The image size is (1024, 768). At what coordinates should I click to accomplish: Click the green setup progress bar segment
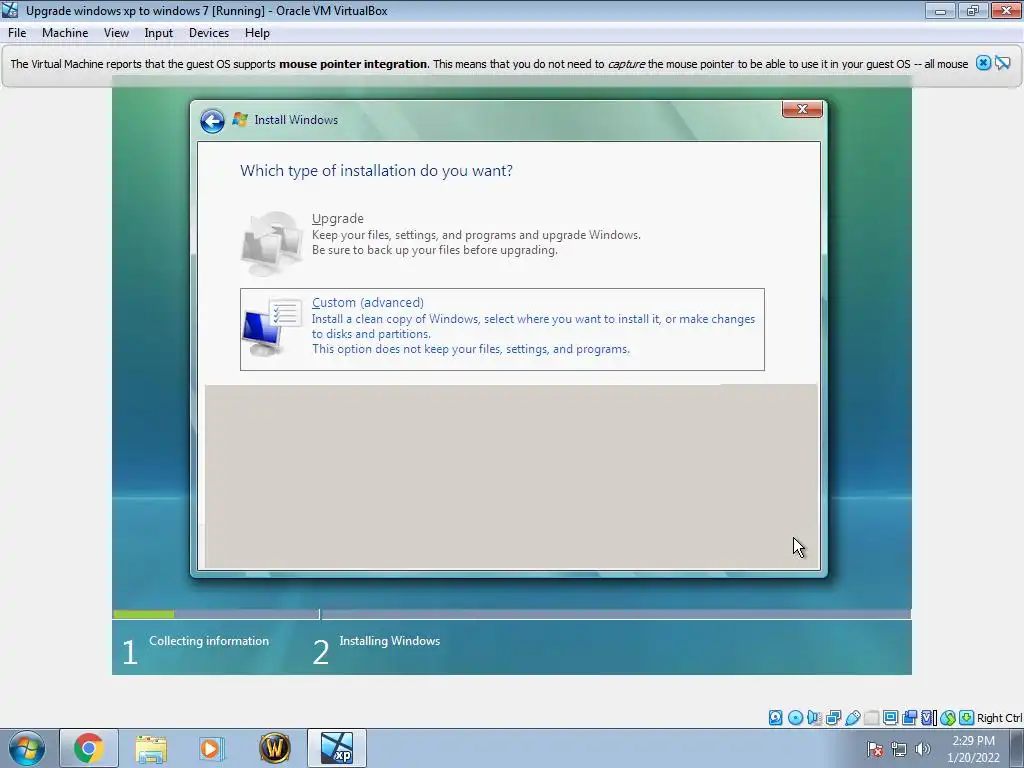click(144, 615)
